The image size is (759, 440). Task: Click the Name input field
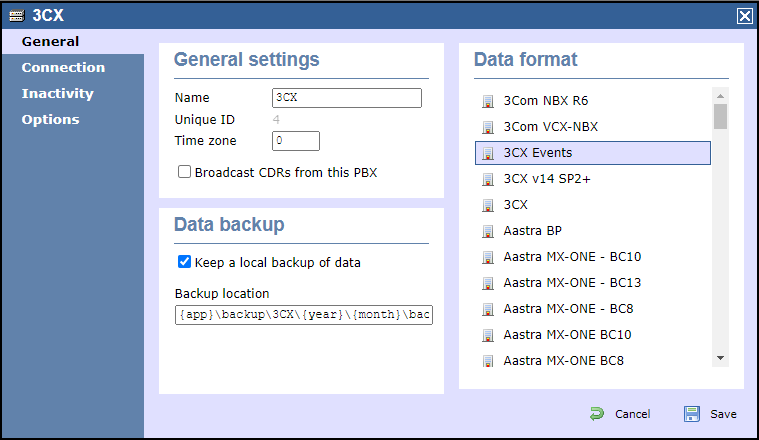pyautogui.click(x=347, y=98)
